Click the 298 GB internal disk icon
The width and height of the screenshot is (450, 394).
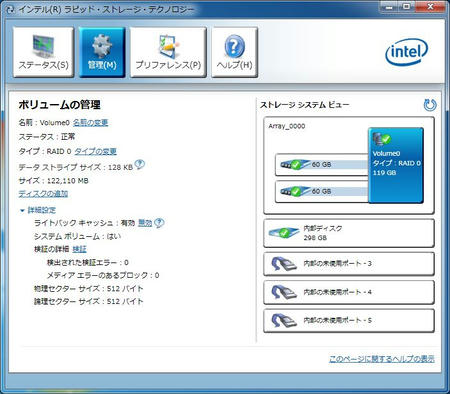[x=284, y=232]
